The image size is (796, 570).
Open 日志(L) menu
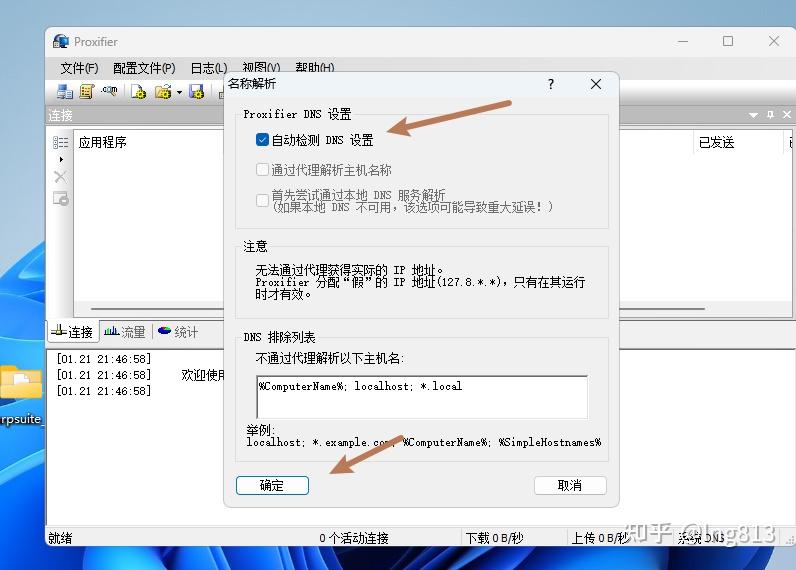coord(209,68)
